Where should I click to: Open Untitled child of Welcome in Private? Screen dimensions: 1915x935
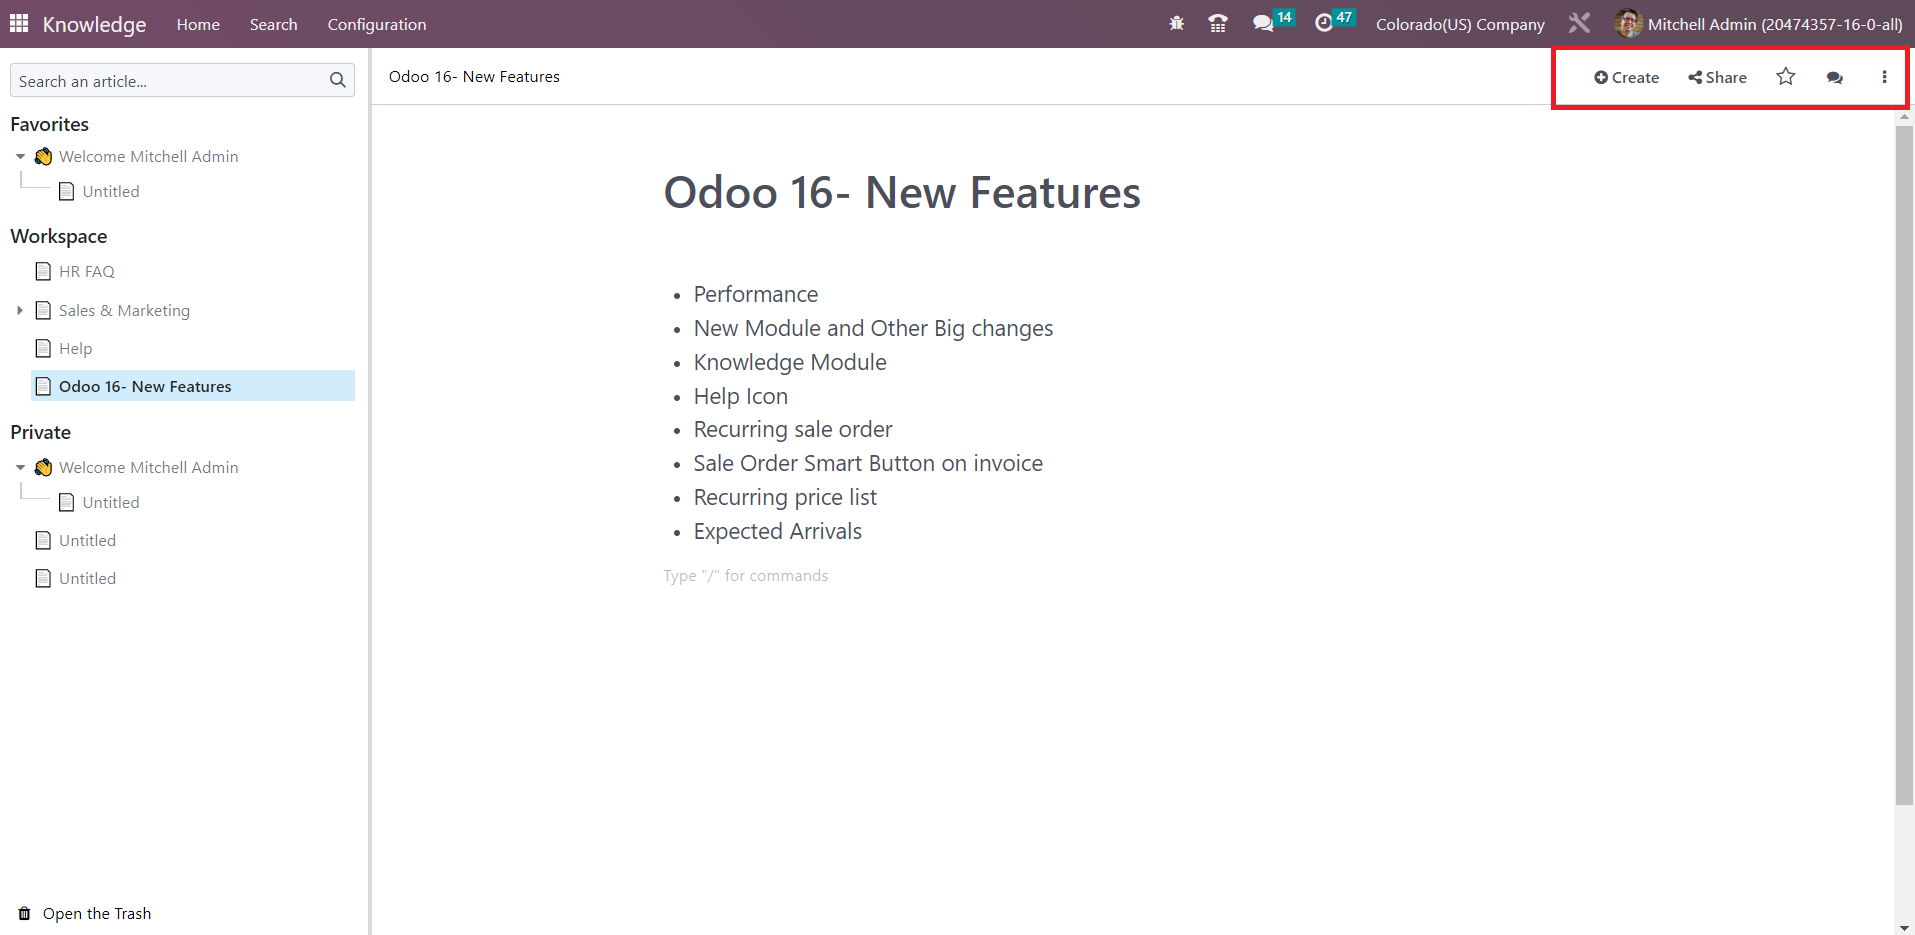click(x=111, y=502)
